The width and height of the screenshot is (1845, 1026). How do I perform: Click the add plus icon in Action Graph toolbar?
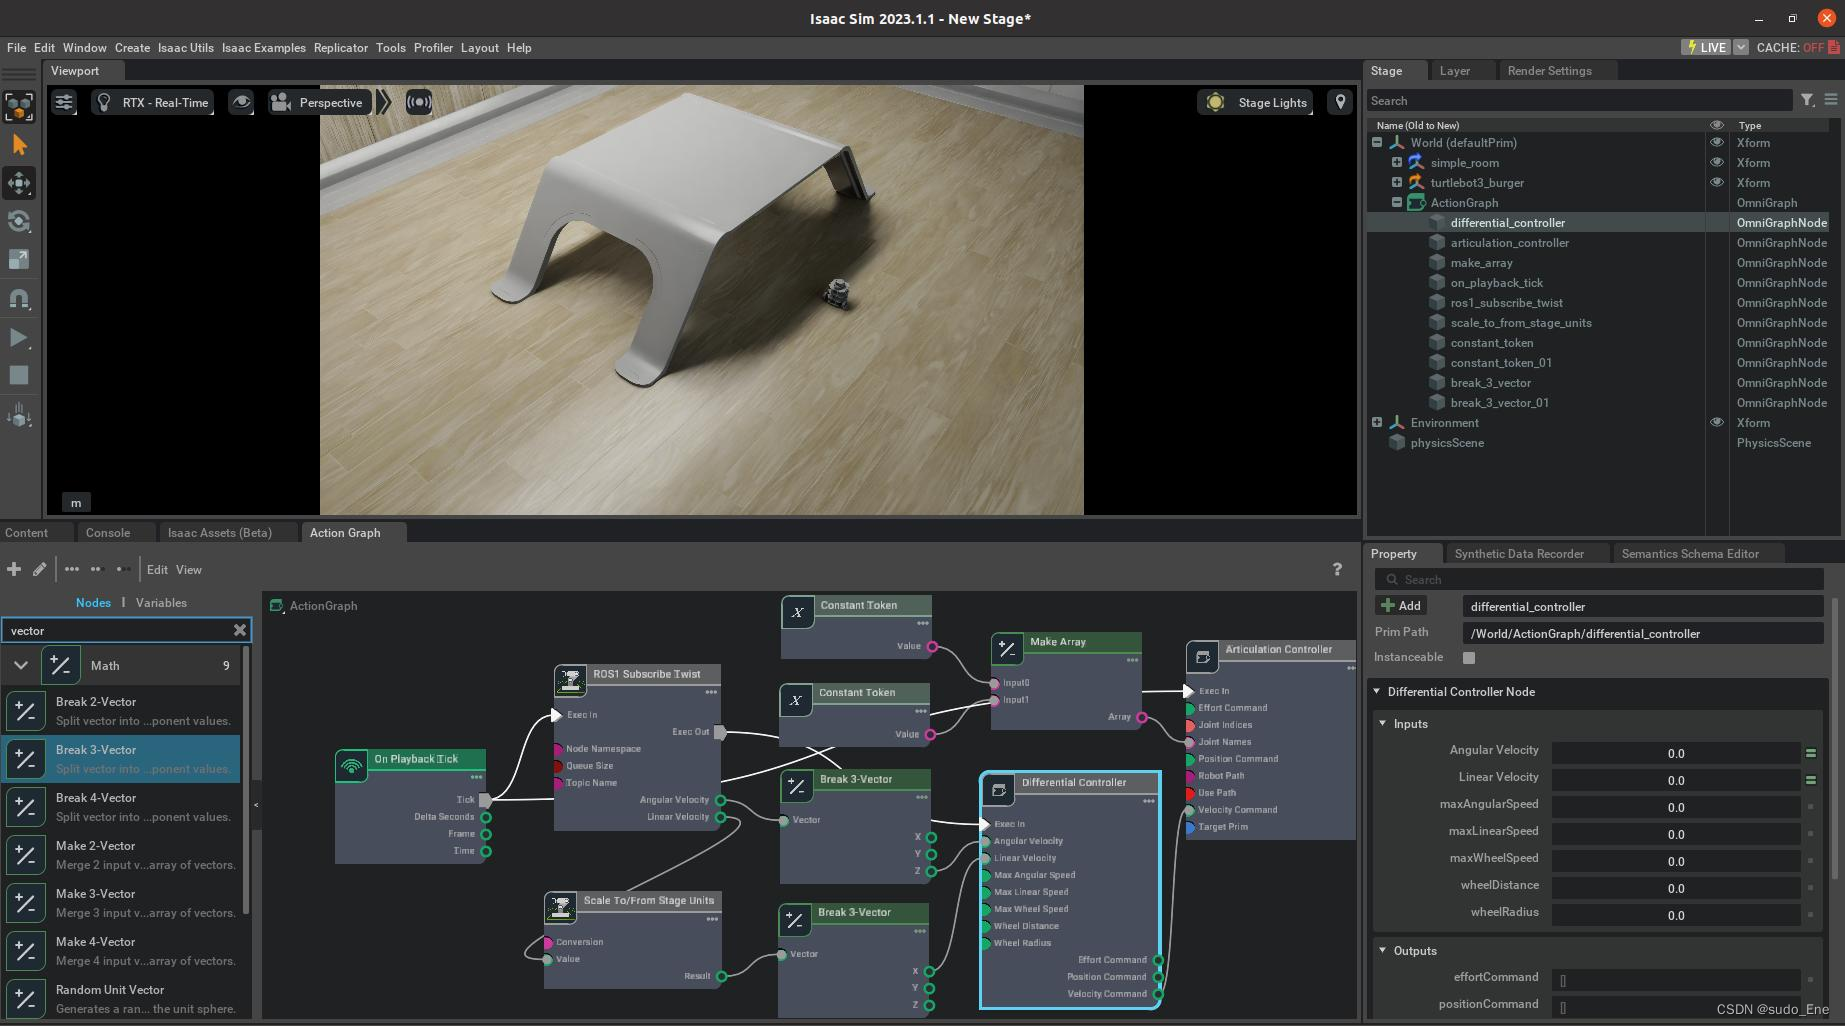point(14,569)
